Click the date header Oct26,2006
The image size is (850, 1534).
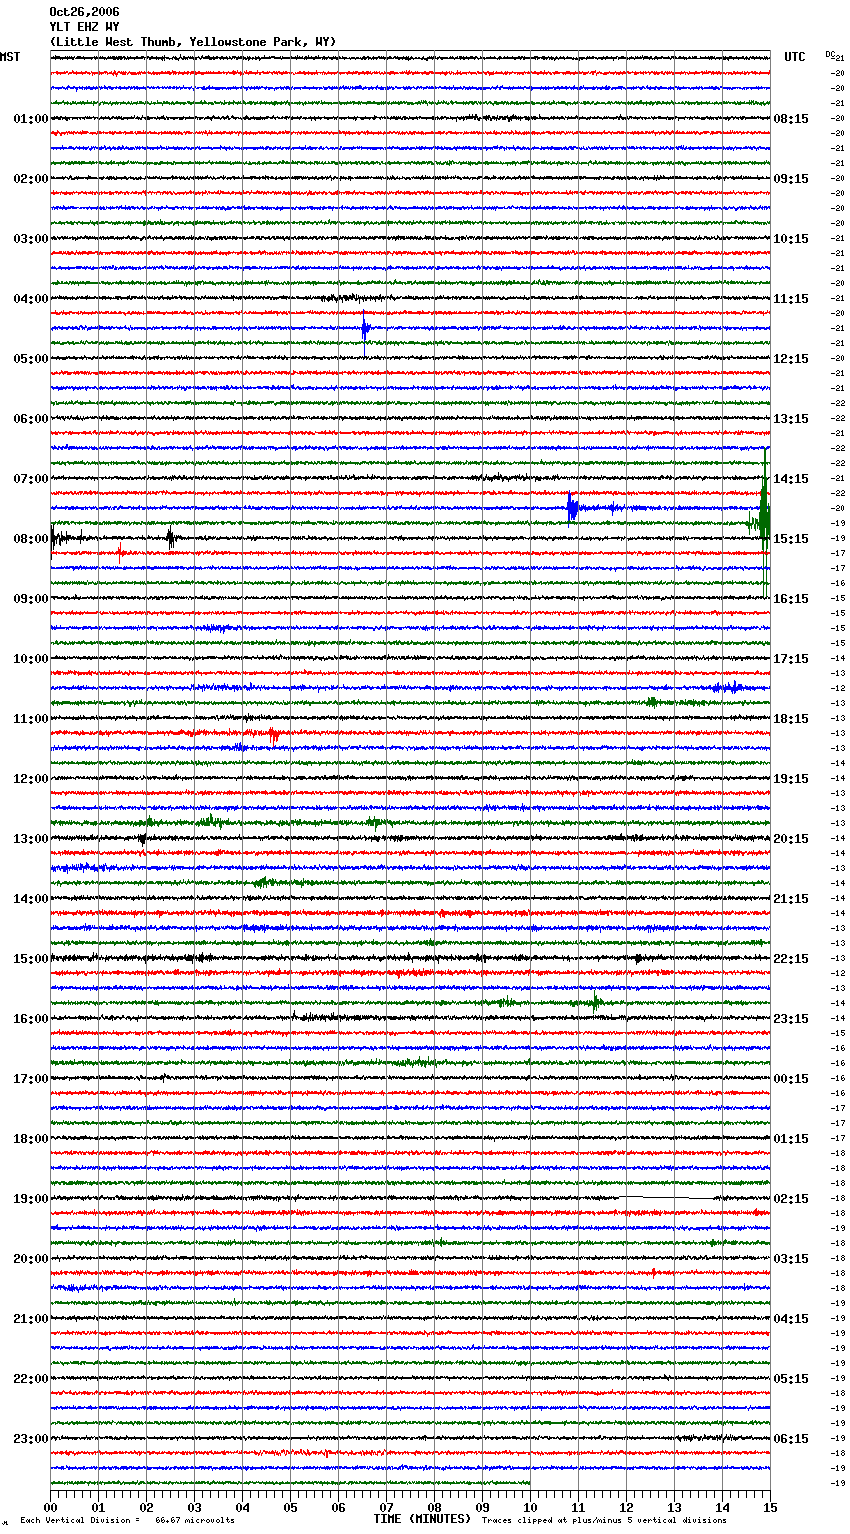84,12
